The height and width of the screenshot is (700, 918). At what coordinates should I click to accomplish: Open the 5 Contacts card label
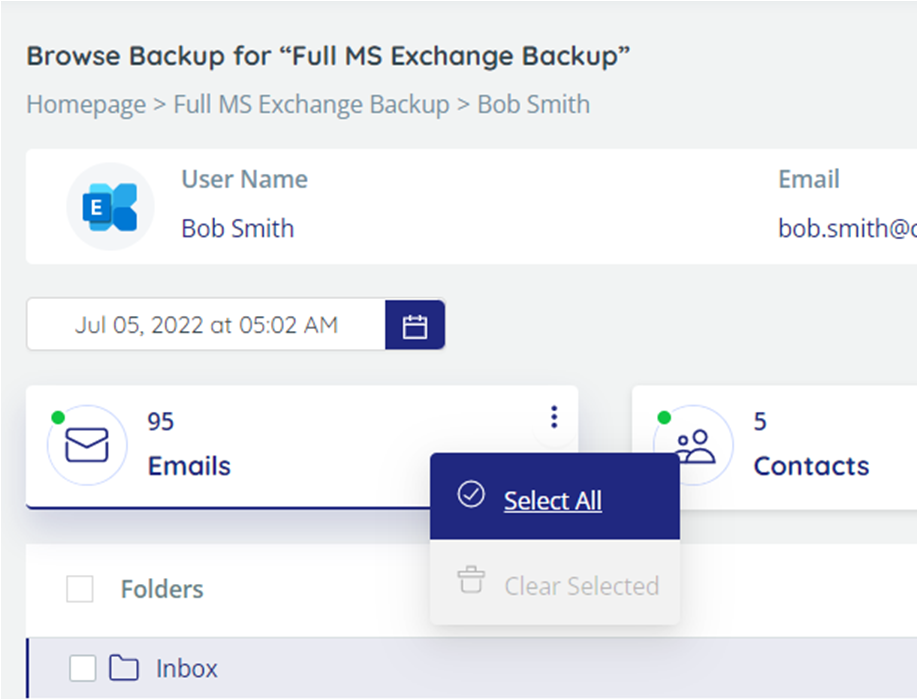(x=811, y=444)
